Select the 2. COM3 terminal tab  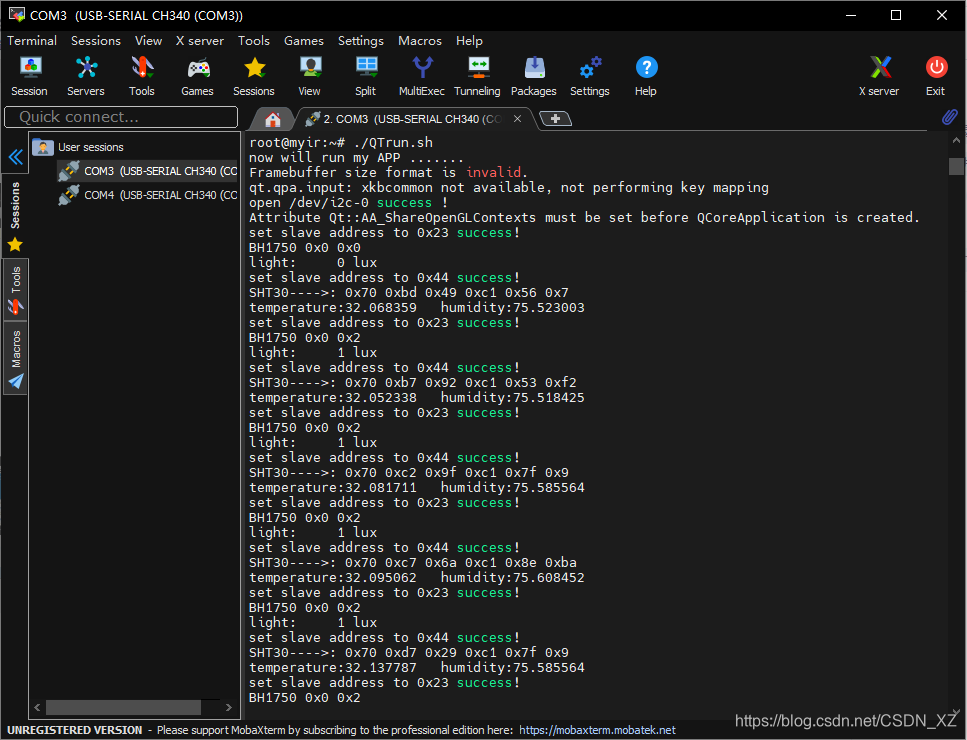pyautogui.click(x=412, y=119)
